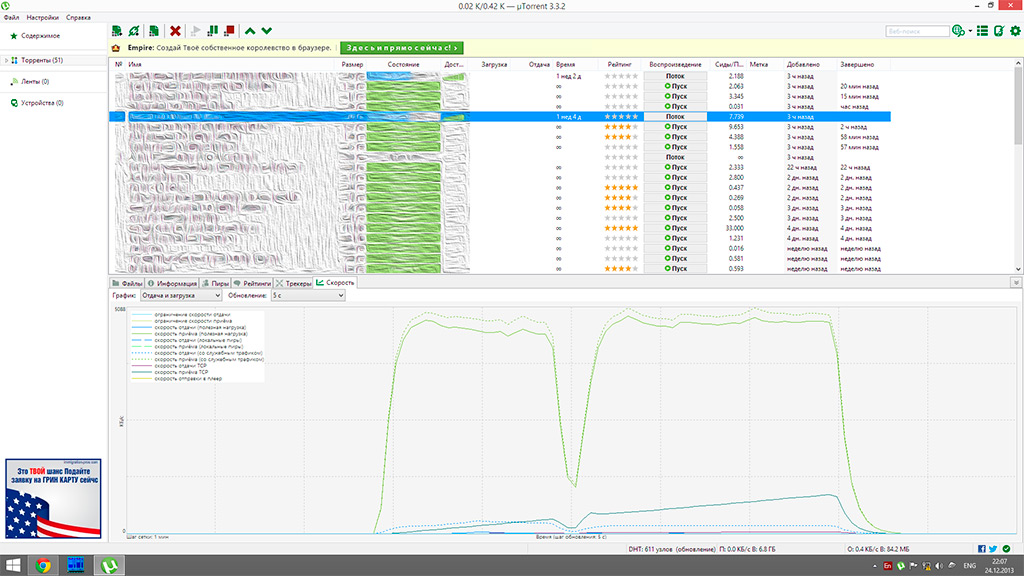Click the Add Torrent from URL icon
This screenshot has height=576, width=1024.
(x=134, y=32)
